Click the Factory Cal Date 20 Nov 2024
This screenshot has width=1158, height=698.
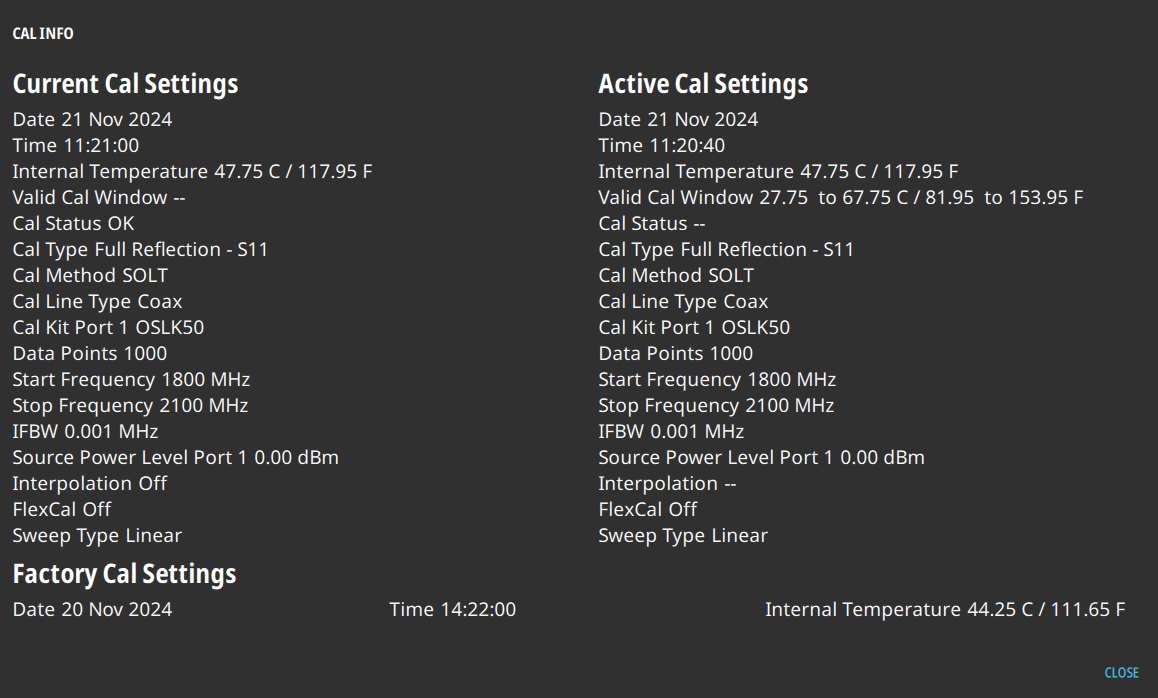tap(92, 609)
